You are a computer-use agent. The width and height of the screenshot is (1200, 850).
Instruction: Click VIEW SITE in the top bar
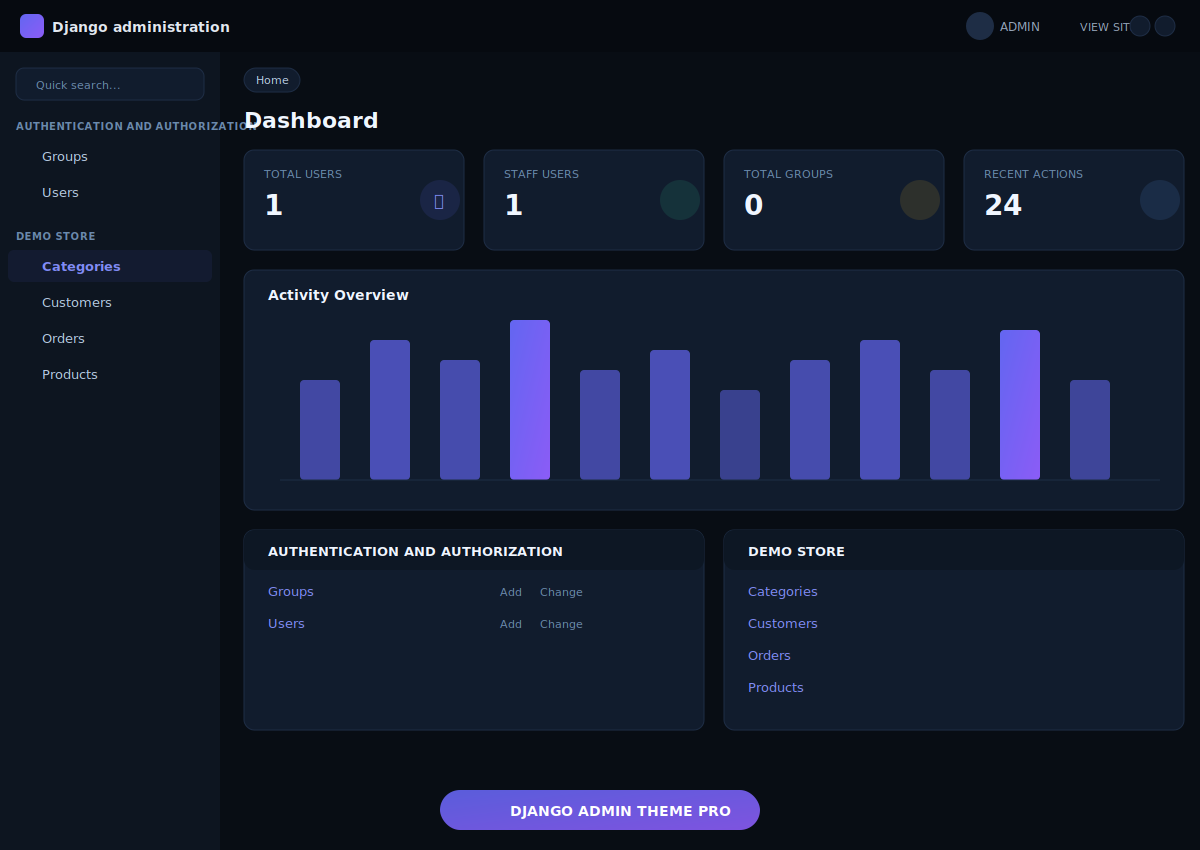click(x=1103, y=27)
